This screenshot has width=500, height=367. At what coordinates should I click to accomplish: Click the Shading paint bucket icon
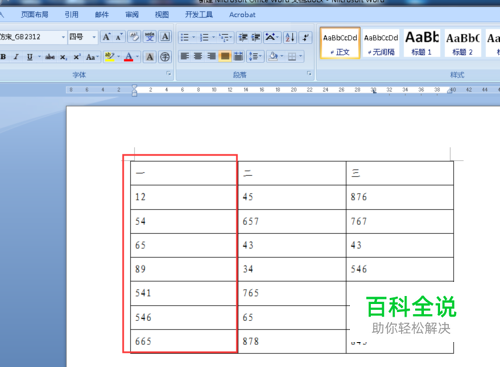coord(273,56)
